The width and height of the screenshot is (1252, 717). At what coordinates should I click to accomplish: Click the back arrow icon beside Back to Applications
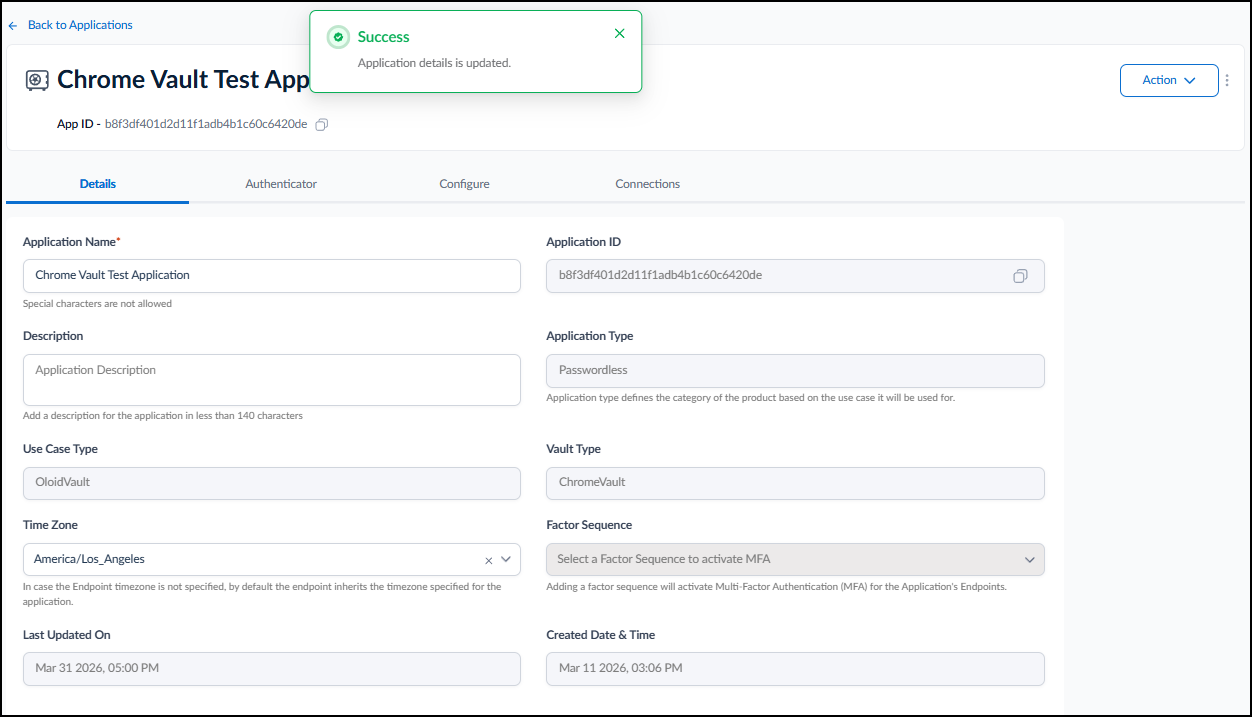(x=13, y=25)
